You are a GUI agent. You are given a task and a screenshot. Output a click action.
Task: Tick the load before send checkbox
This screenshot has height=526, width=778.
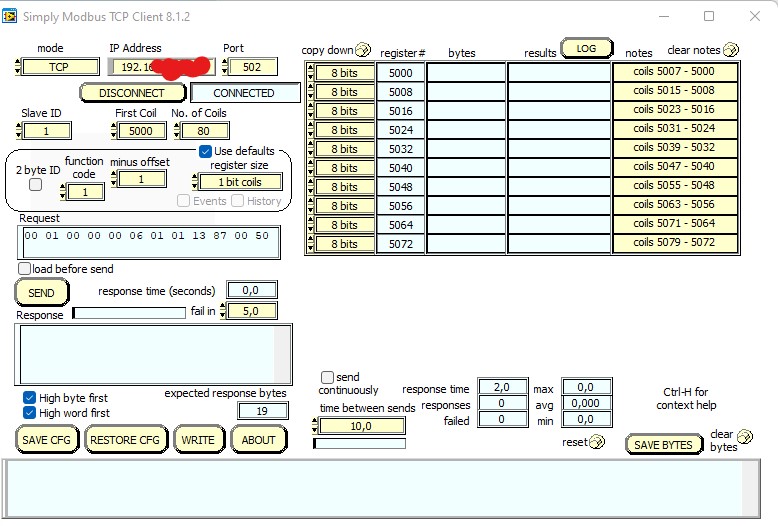click(x=24, y=268)
